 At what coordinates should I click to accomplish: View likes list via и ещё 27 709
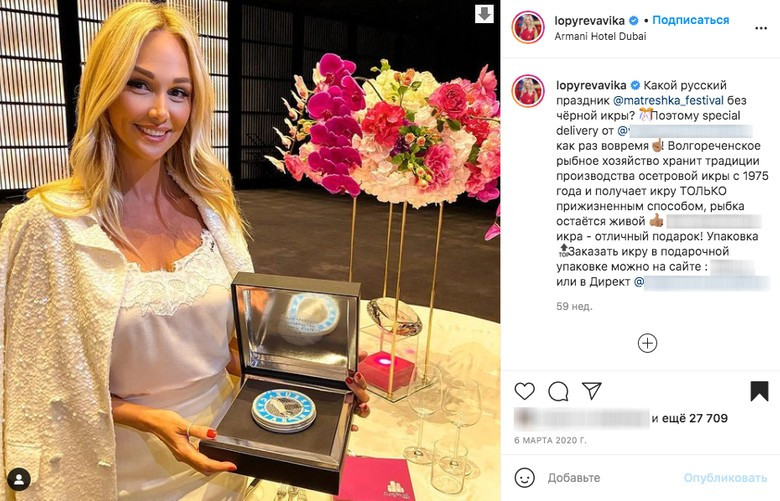[x=689, y=418]
